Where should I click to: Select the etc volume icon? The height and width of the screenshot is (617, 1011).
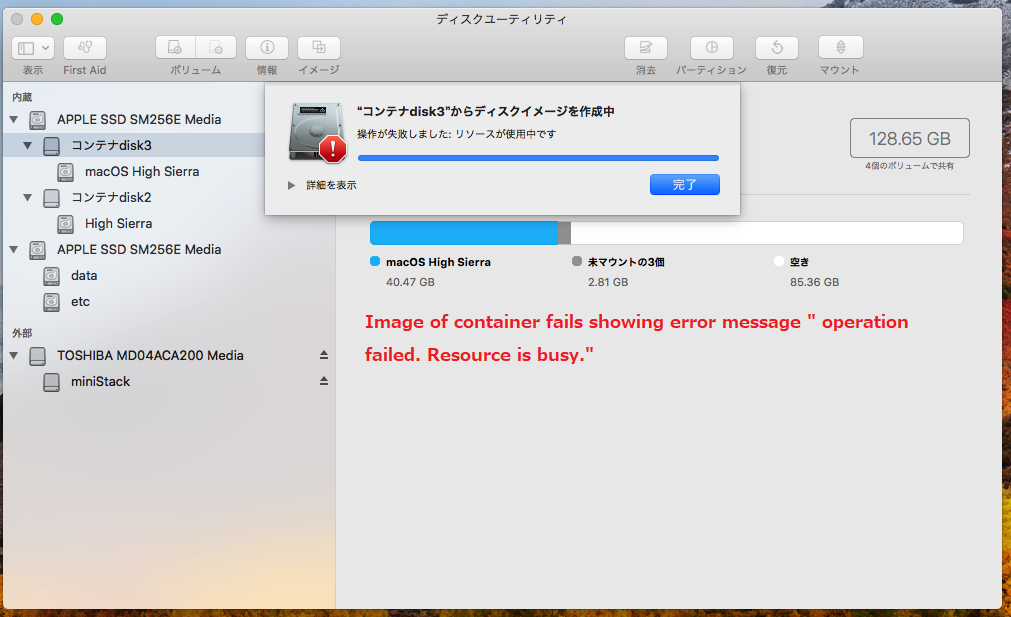(52, 302)
